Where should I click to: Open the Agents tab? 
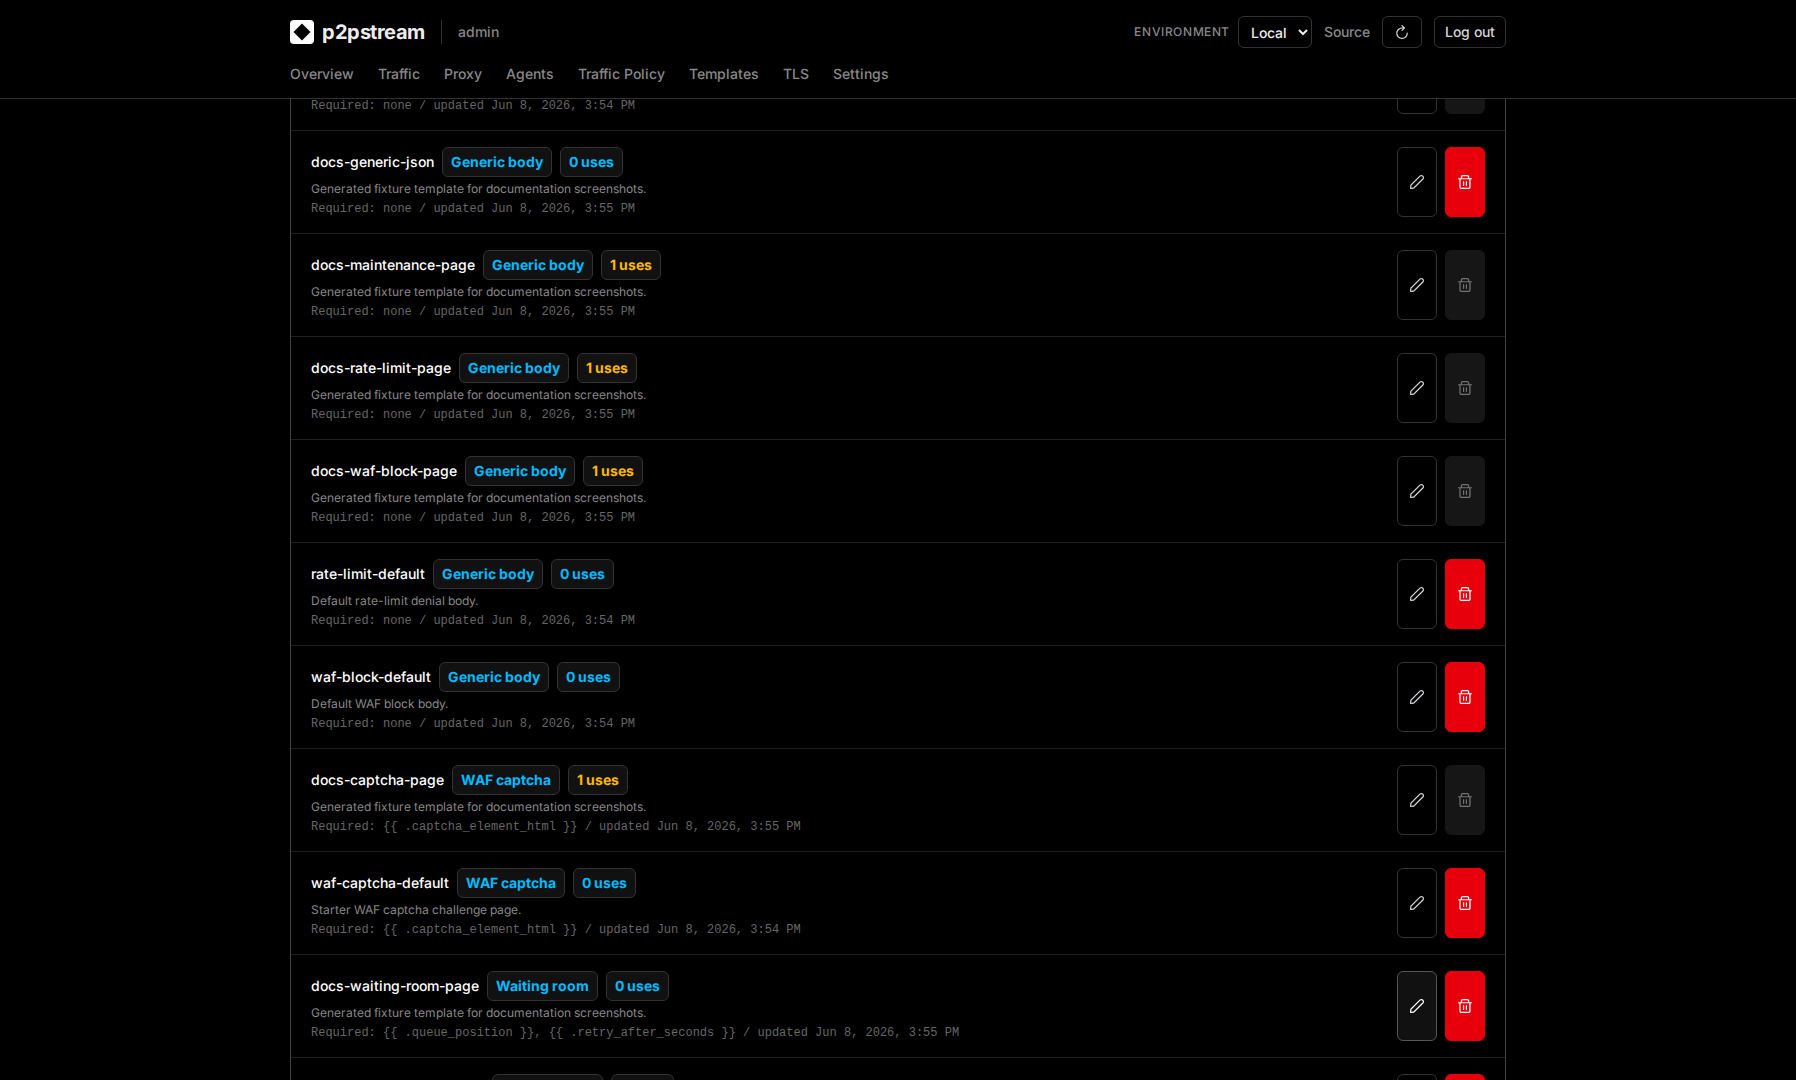529,74
